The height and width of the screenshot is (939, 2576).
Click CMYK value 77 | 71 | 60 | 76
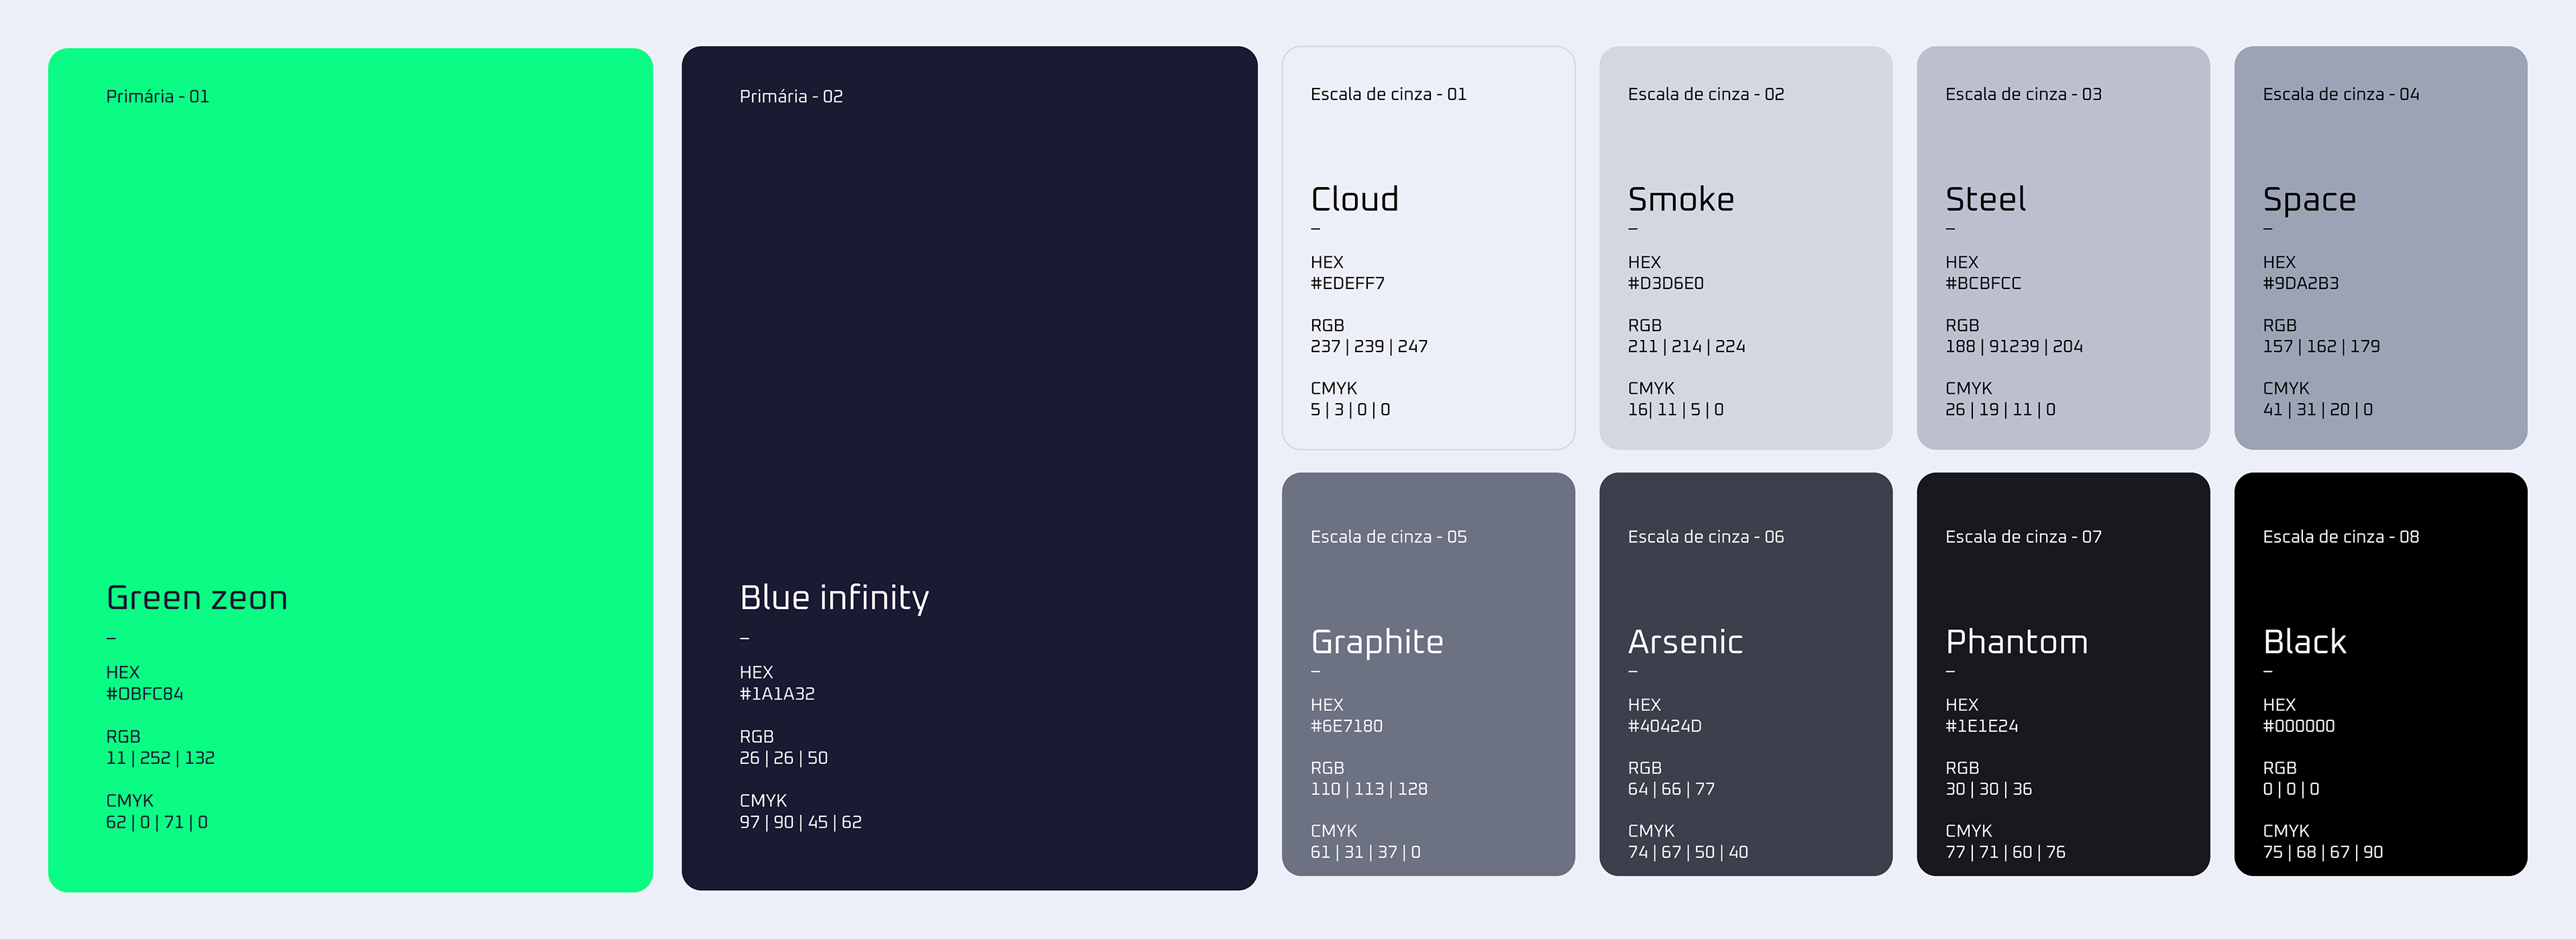coord(2006,852)
